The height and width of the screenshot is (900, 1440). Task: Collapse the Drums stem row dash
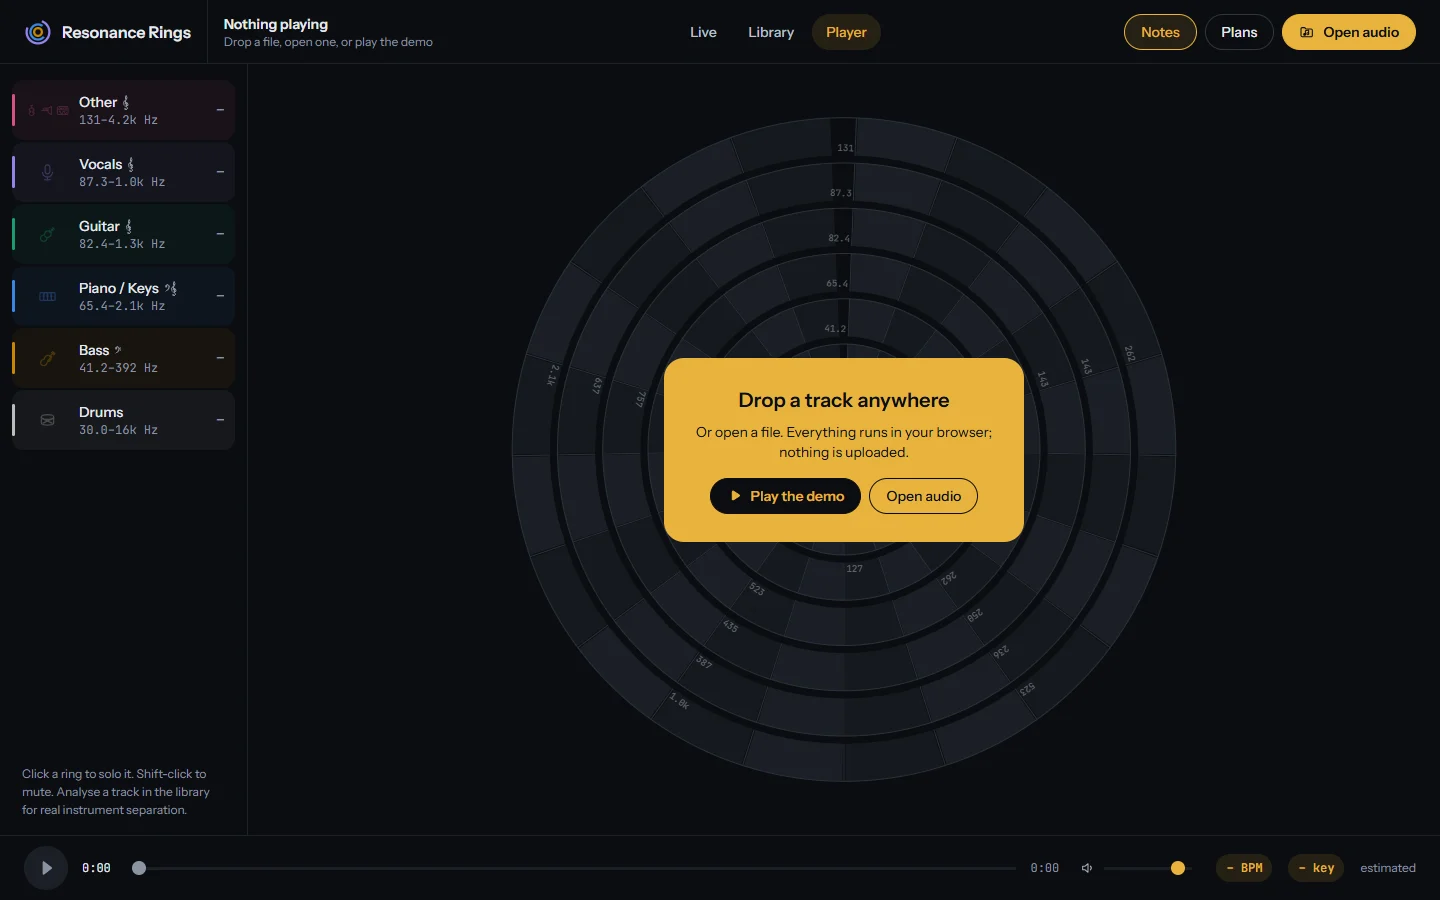(220, 420)
